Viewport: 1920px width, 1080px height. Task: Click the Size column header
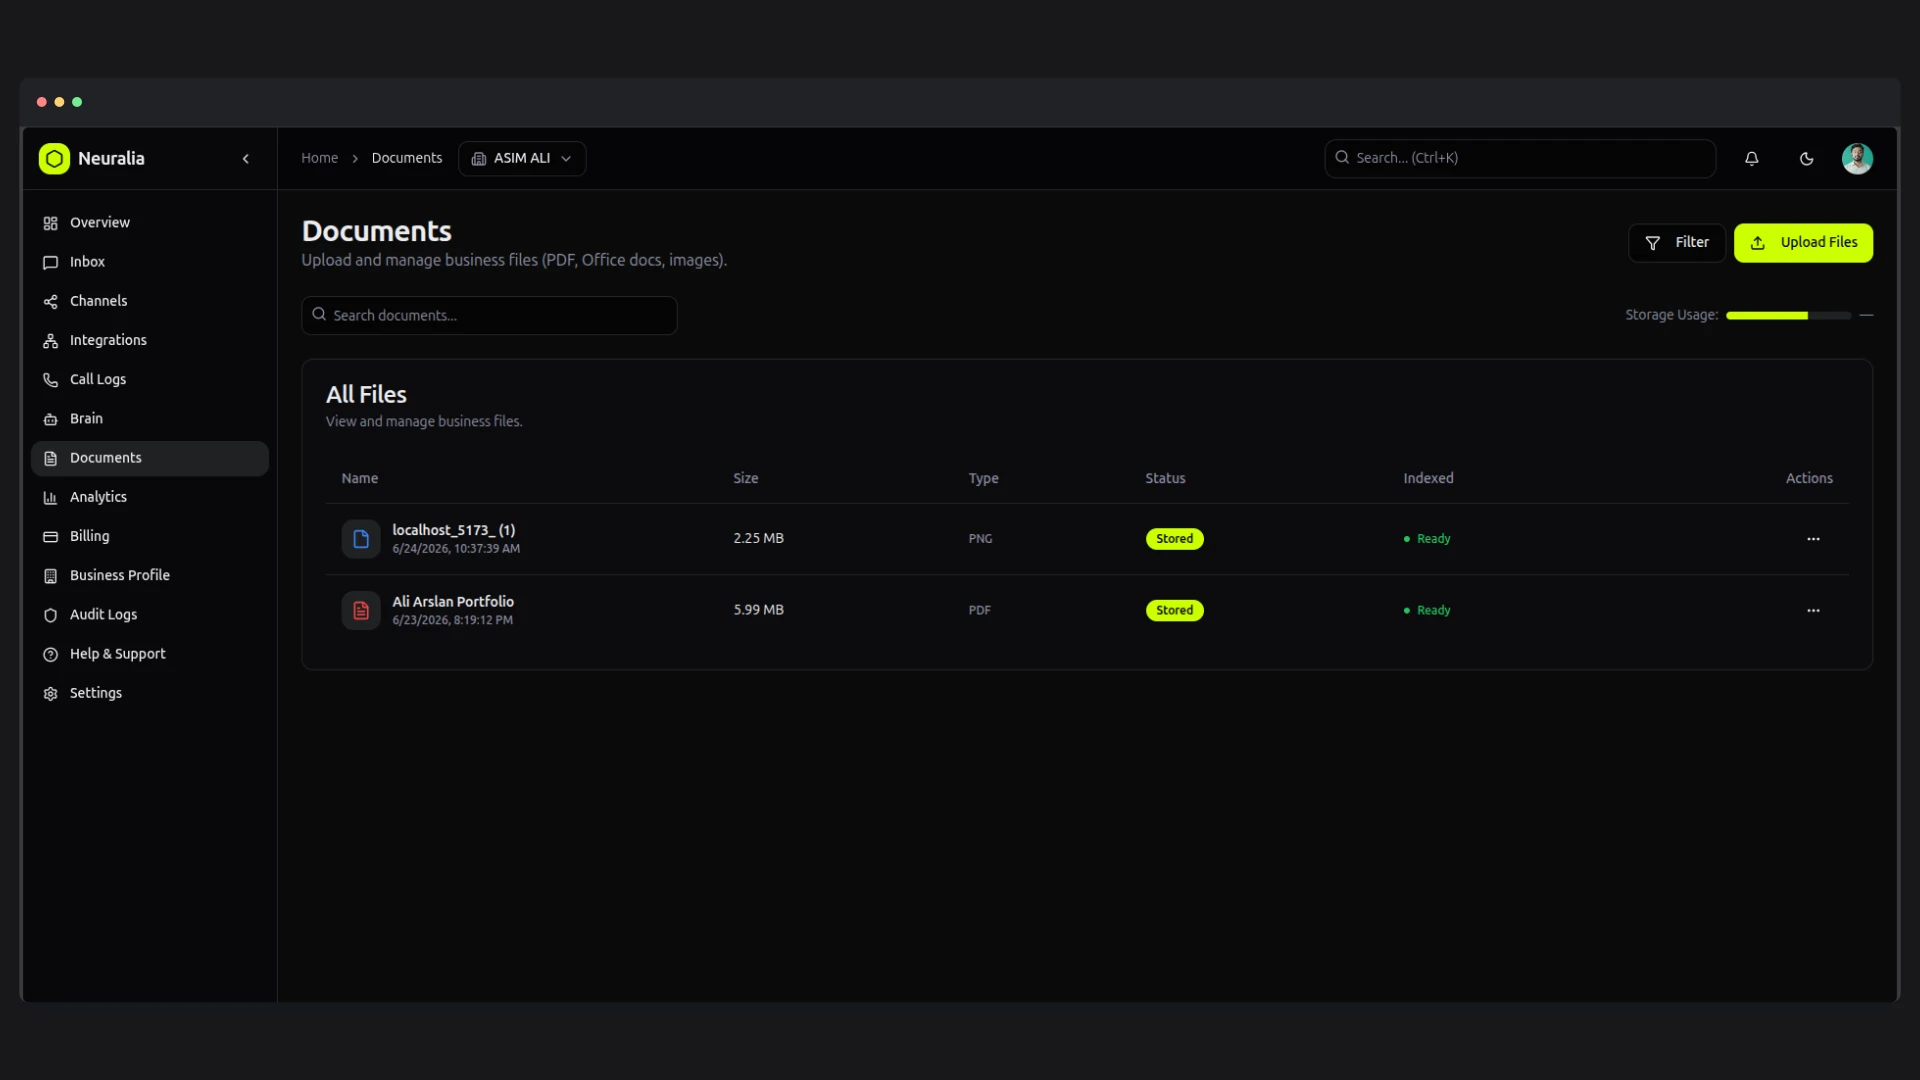(x=746, y=479)
